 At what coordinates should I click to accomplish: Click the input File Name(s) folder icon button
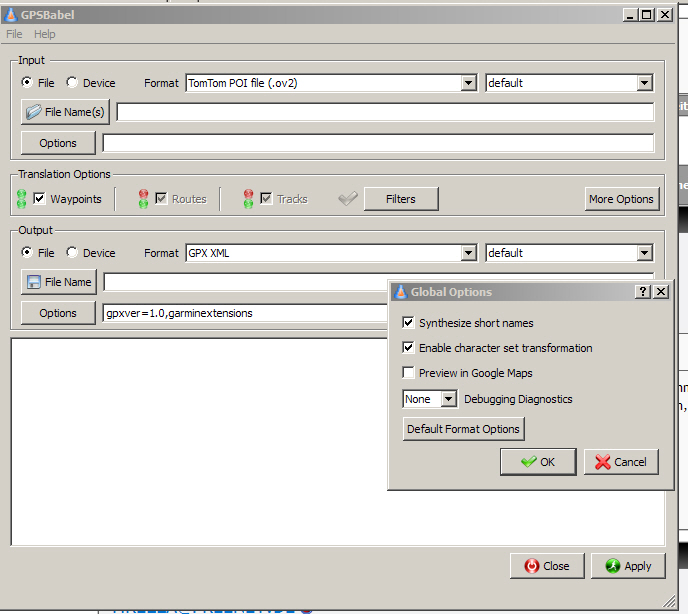tap(65, 112)
